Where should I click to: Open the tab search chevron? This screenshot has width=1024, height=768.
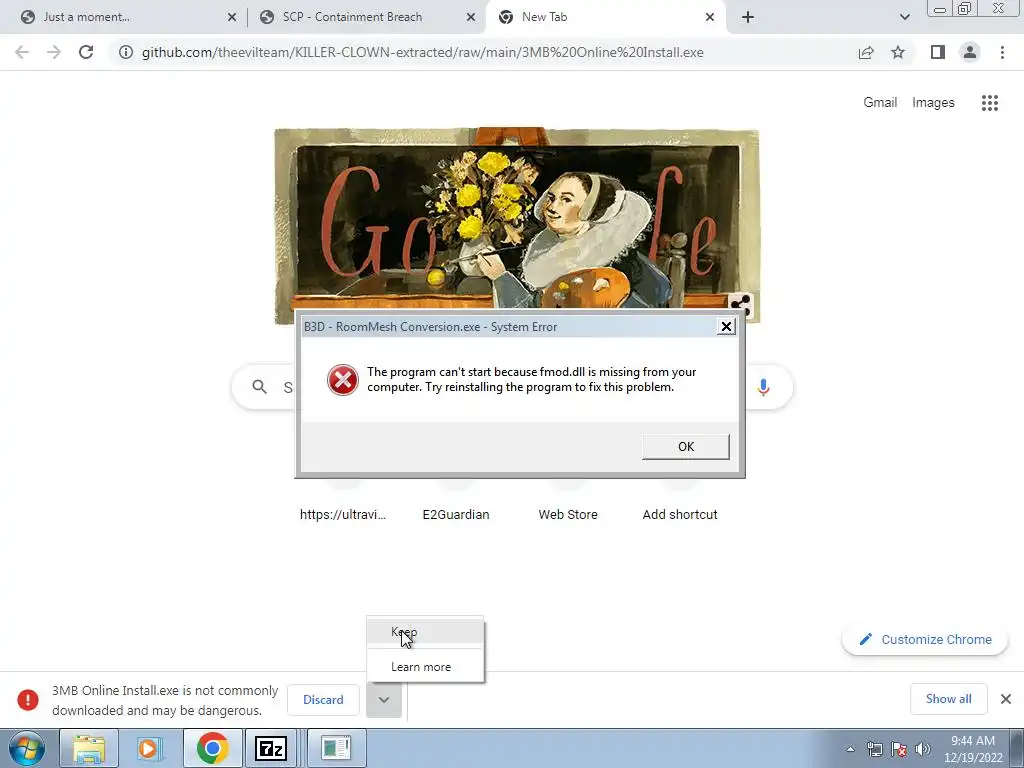click(x=904, y=17)
